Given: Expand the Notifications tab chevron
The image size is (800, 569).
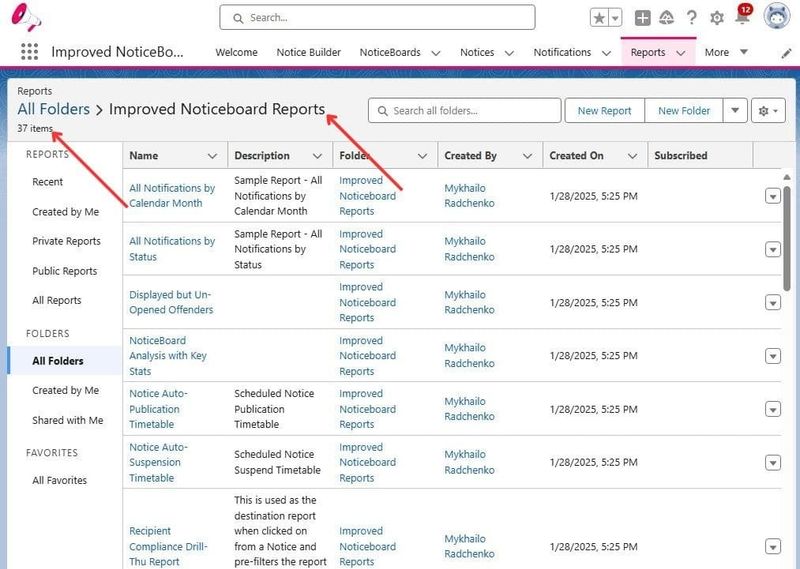Looking at the screenshot, I should [x=606, y=53].
